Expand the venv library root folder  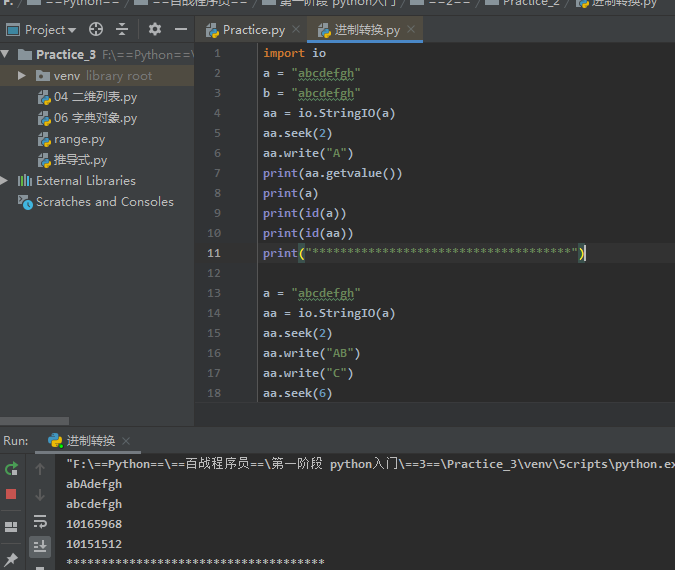pos(21,76)
